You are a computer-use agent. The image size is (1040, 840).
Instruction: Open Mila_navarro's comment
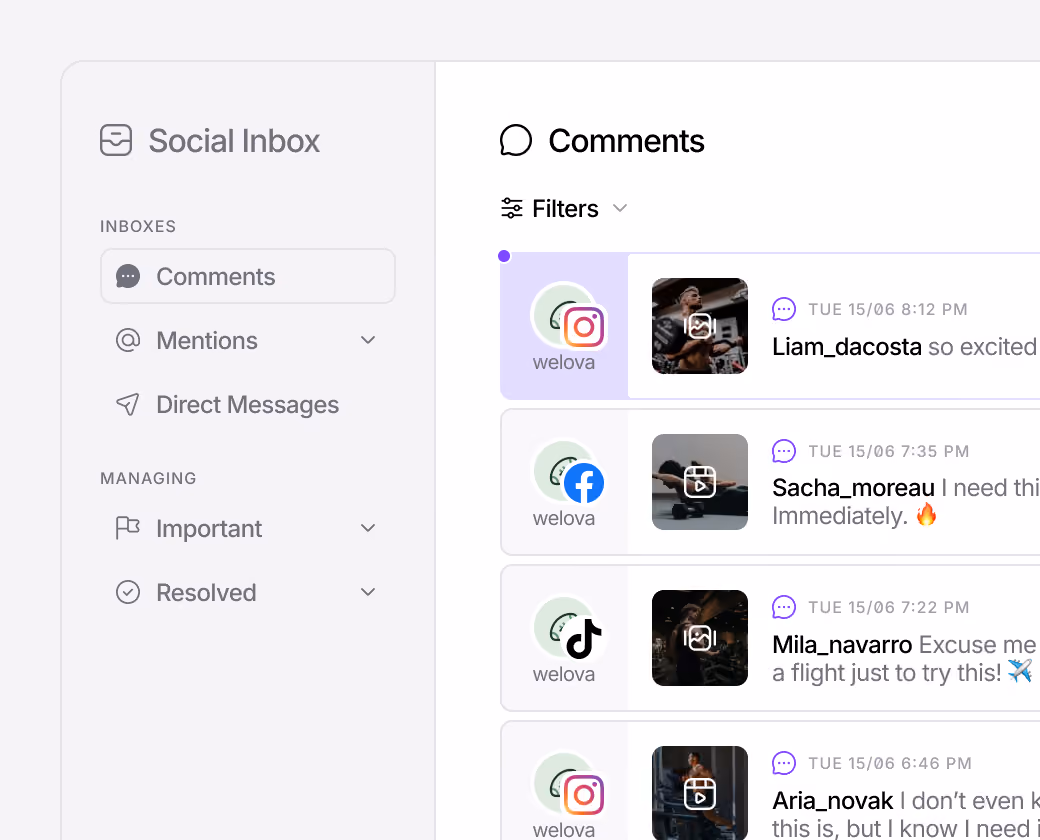[770, 638]
